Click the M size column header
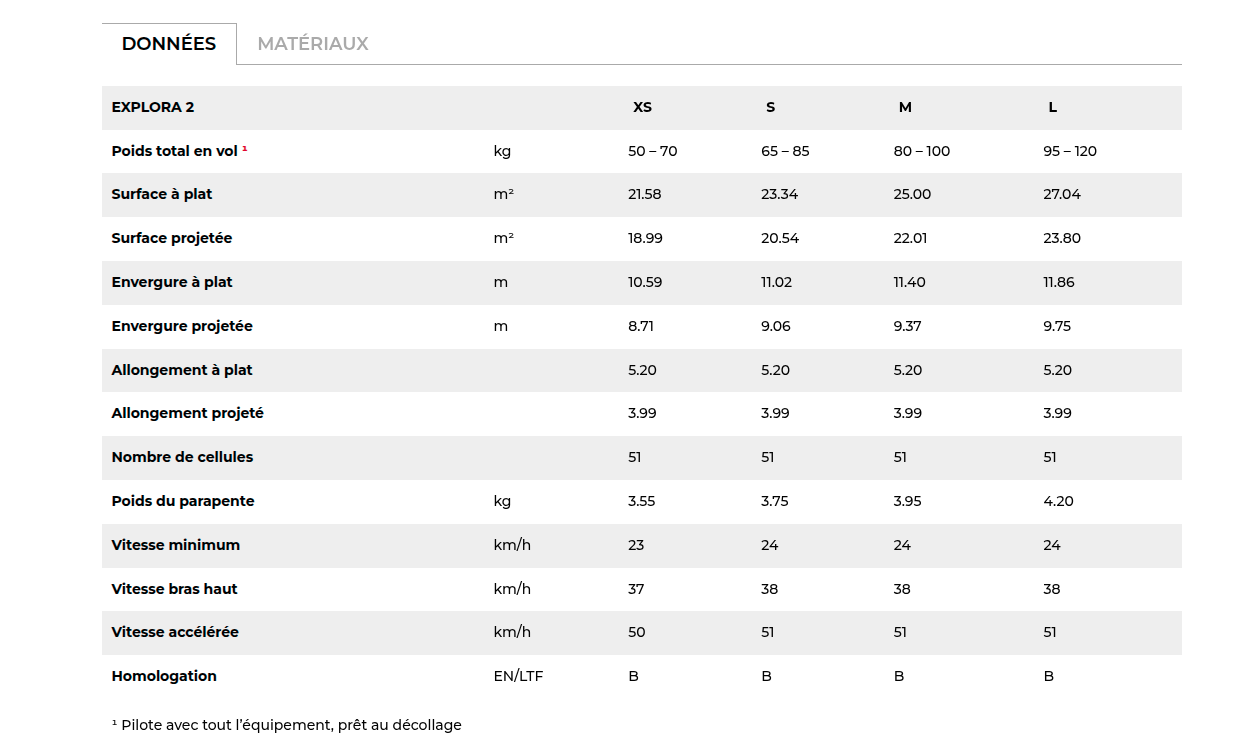Screen dimensions: 1234x739 (905, 107)
